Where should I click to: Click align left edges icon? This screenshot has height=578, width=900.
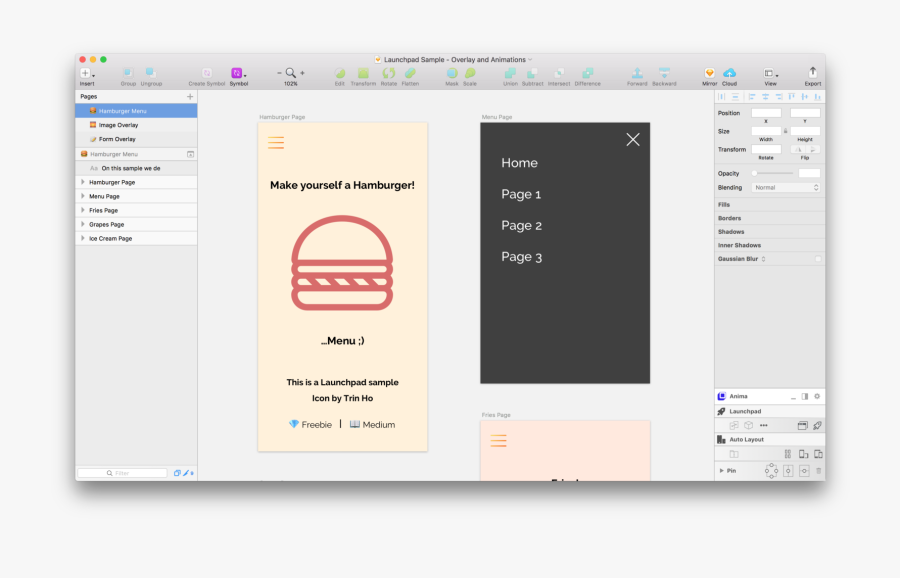tap(751, 96)
